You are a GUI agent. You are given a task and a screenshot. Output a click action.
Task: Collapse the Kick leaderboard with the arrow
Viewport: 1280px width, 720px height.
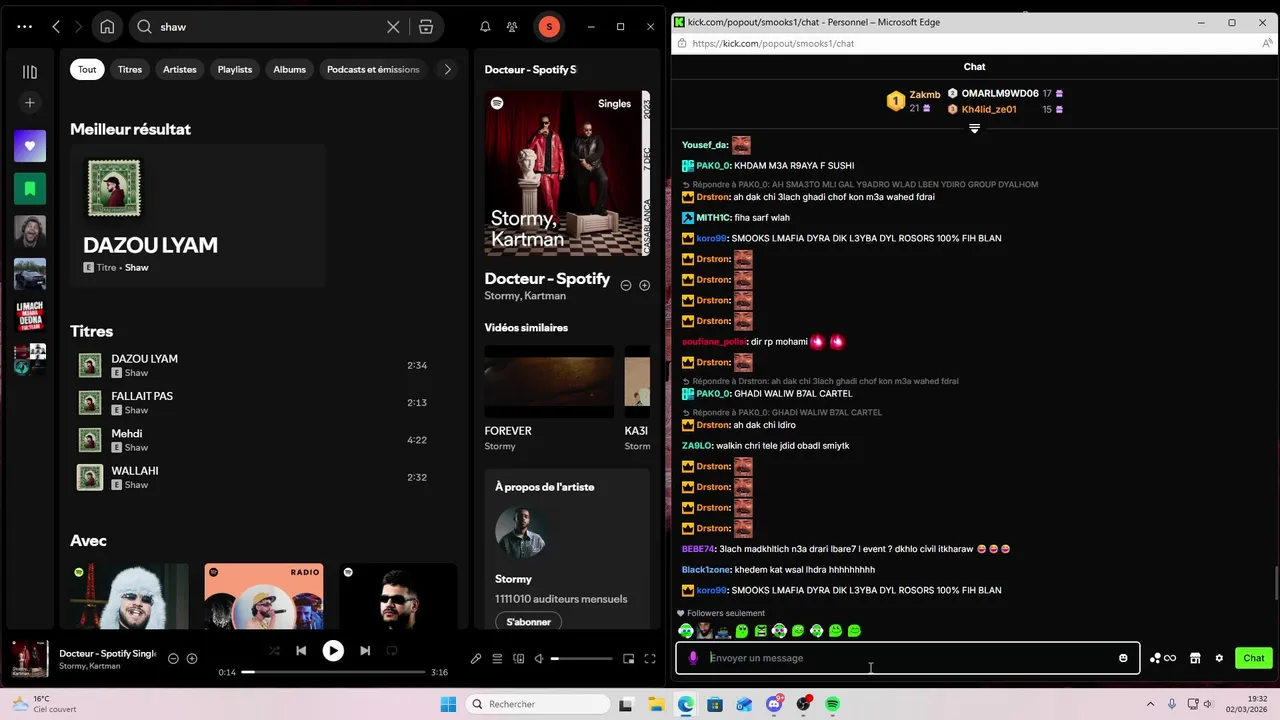pos(974,128)
